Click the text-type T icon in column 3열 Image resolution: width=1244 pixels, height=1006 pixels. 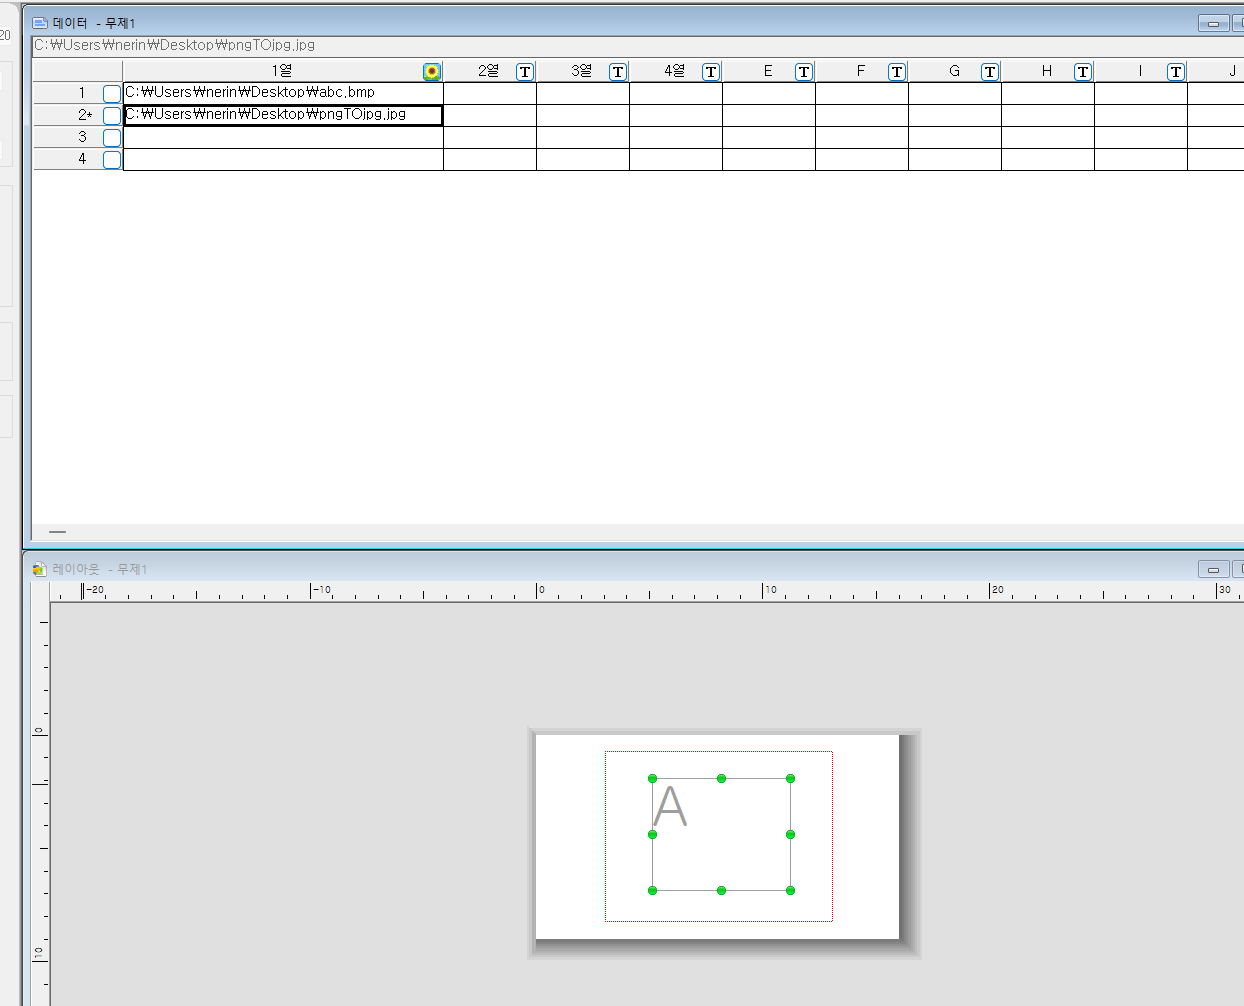618,72
